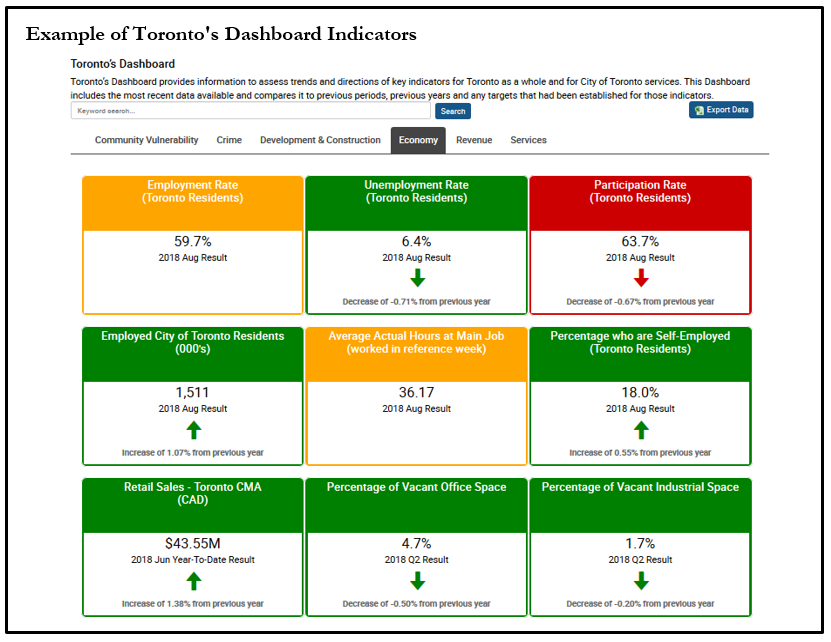Viewport: 831px width, 642px height.
Task: Click '2018 Aug Result' under Employment Rate
Action: (193, 258)
